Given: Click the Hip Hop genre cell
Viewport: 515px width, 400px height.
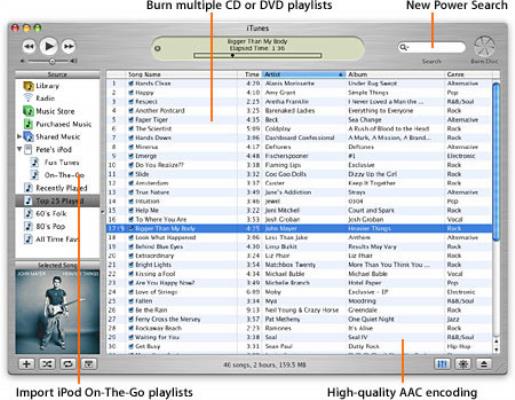Looking at the screenshot, I should pyautogui.click(x=459, y=346).
